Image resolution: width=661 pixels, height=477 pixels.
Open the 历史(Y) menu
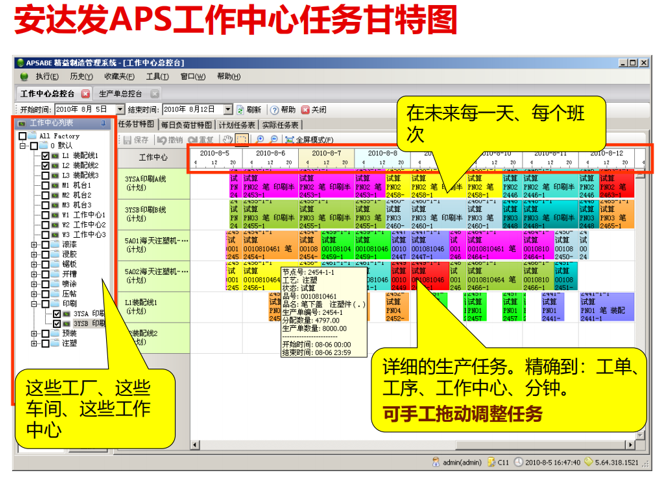pos(81,77)
